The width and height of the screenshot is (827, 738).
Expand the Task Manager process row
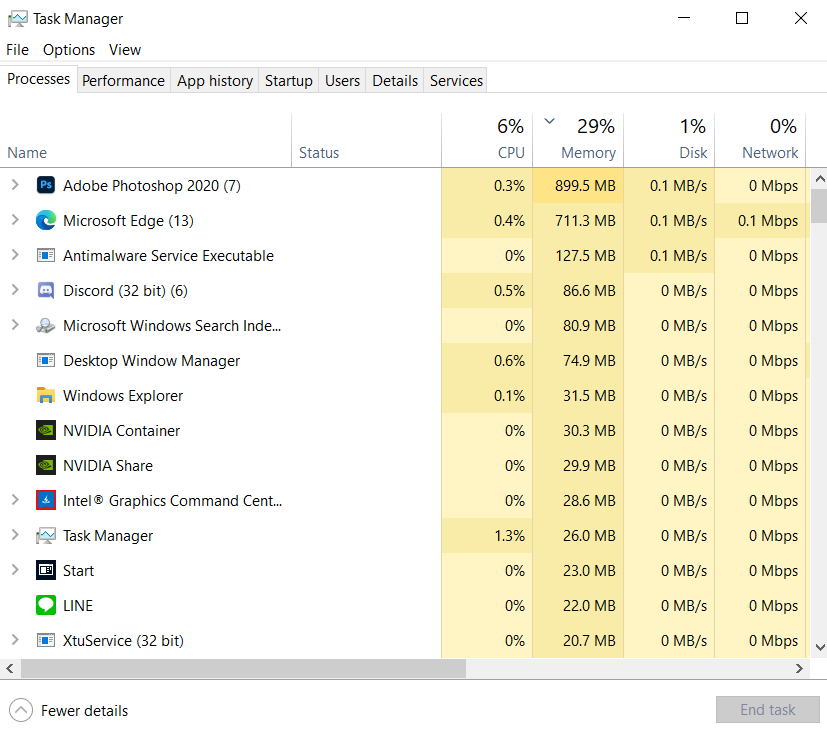point(15,535)
